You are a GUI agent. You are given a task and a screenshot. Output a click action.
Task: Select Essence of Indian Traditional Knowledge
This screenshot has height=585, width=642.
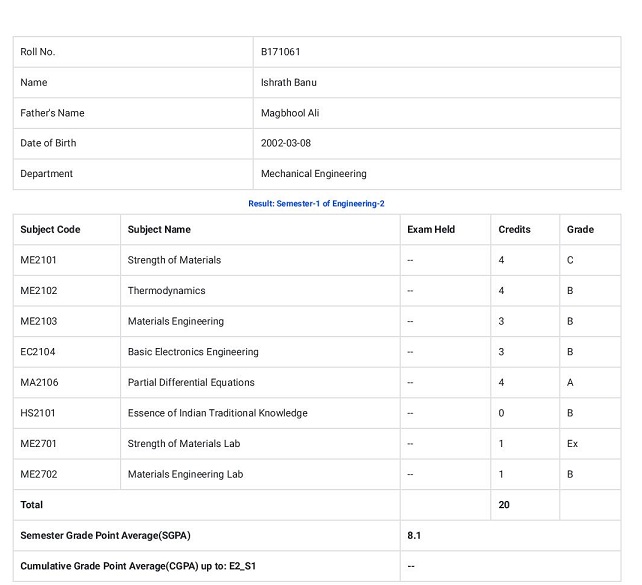217,413
